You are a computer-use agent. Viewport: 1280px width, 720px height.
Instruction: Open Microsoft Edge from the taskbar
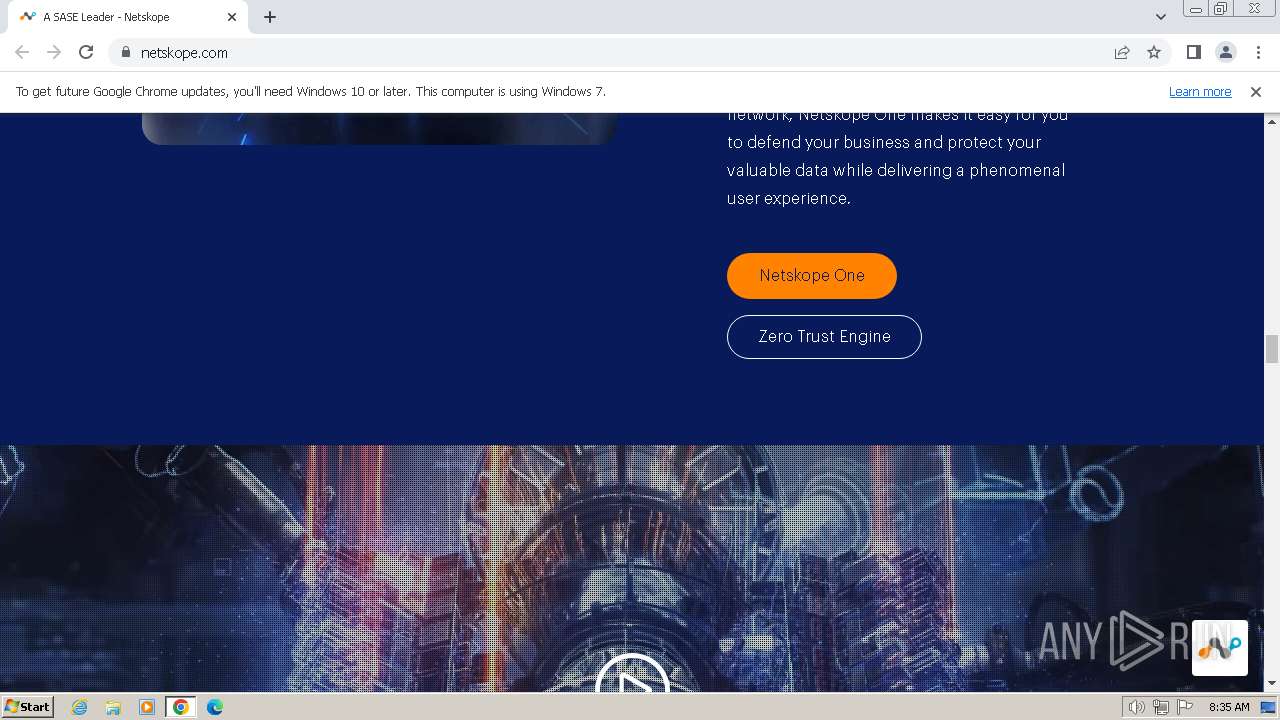tap(215, 707)
